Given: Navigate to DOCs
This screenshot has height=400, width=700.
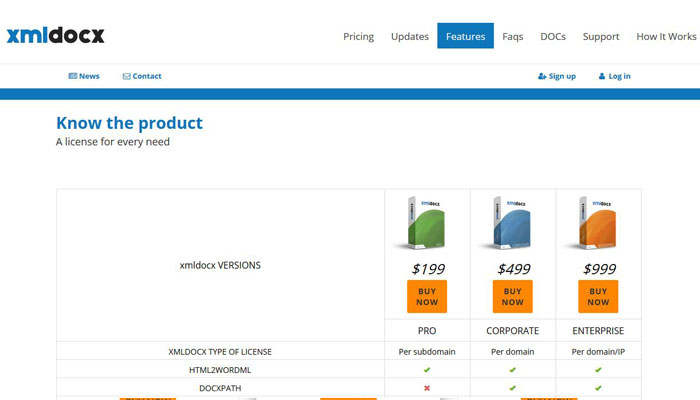Looking at the screenshot, I should click(553, 37).
